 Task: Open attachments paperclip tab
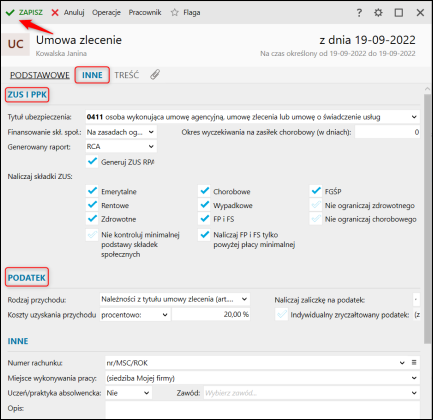tap(155, 75)
